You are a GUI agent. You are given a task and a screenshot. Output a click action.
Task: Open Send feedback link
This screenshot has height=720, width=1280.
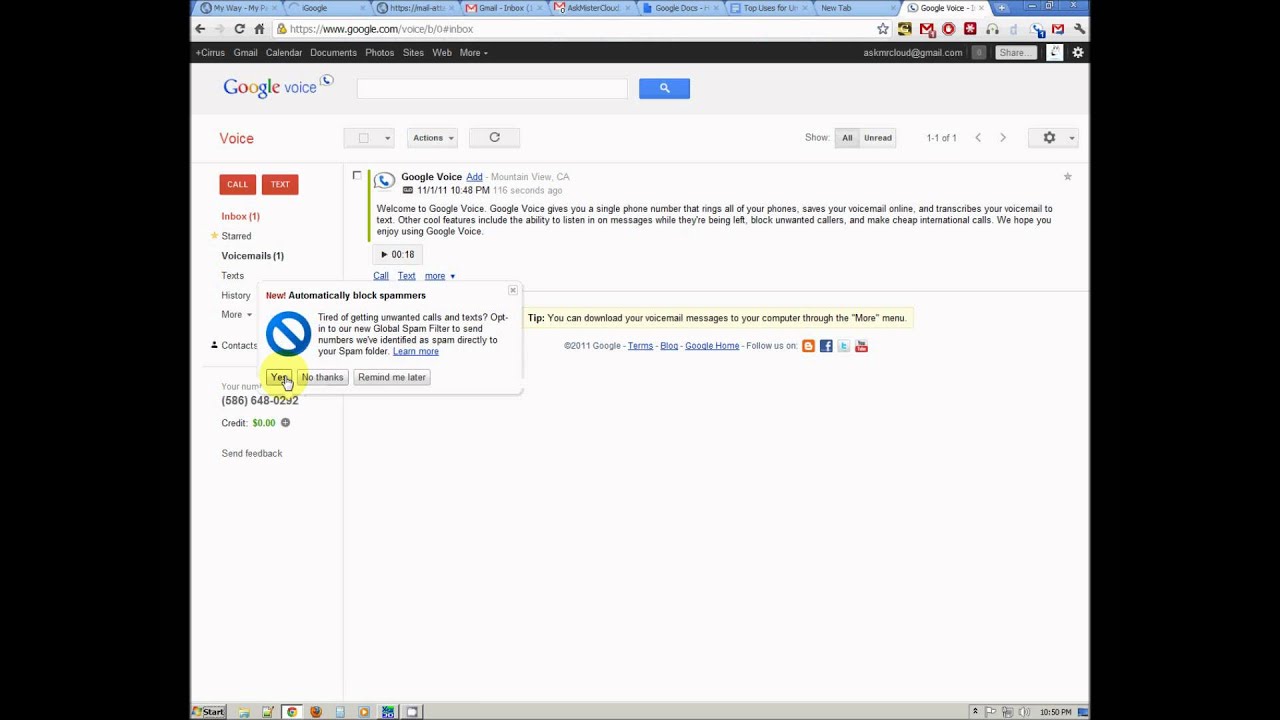[252, 454]
